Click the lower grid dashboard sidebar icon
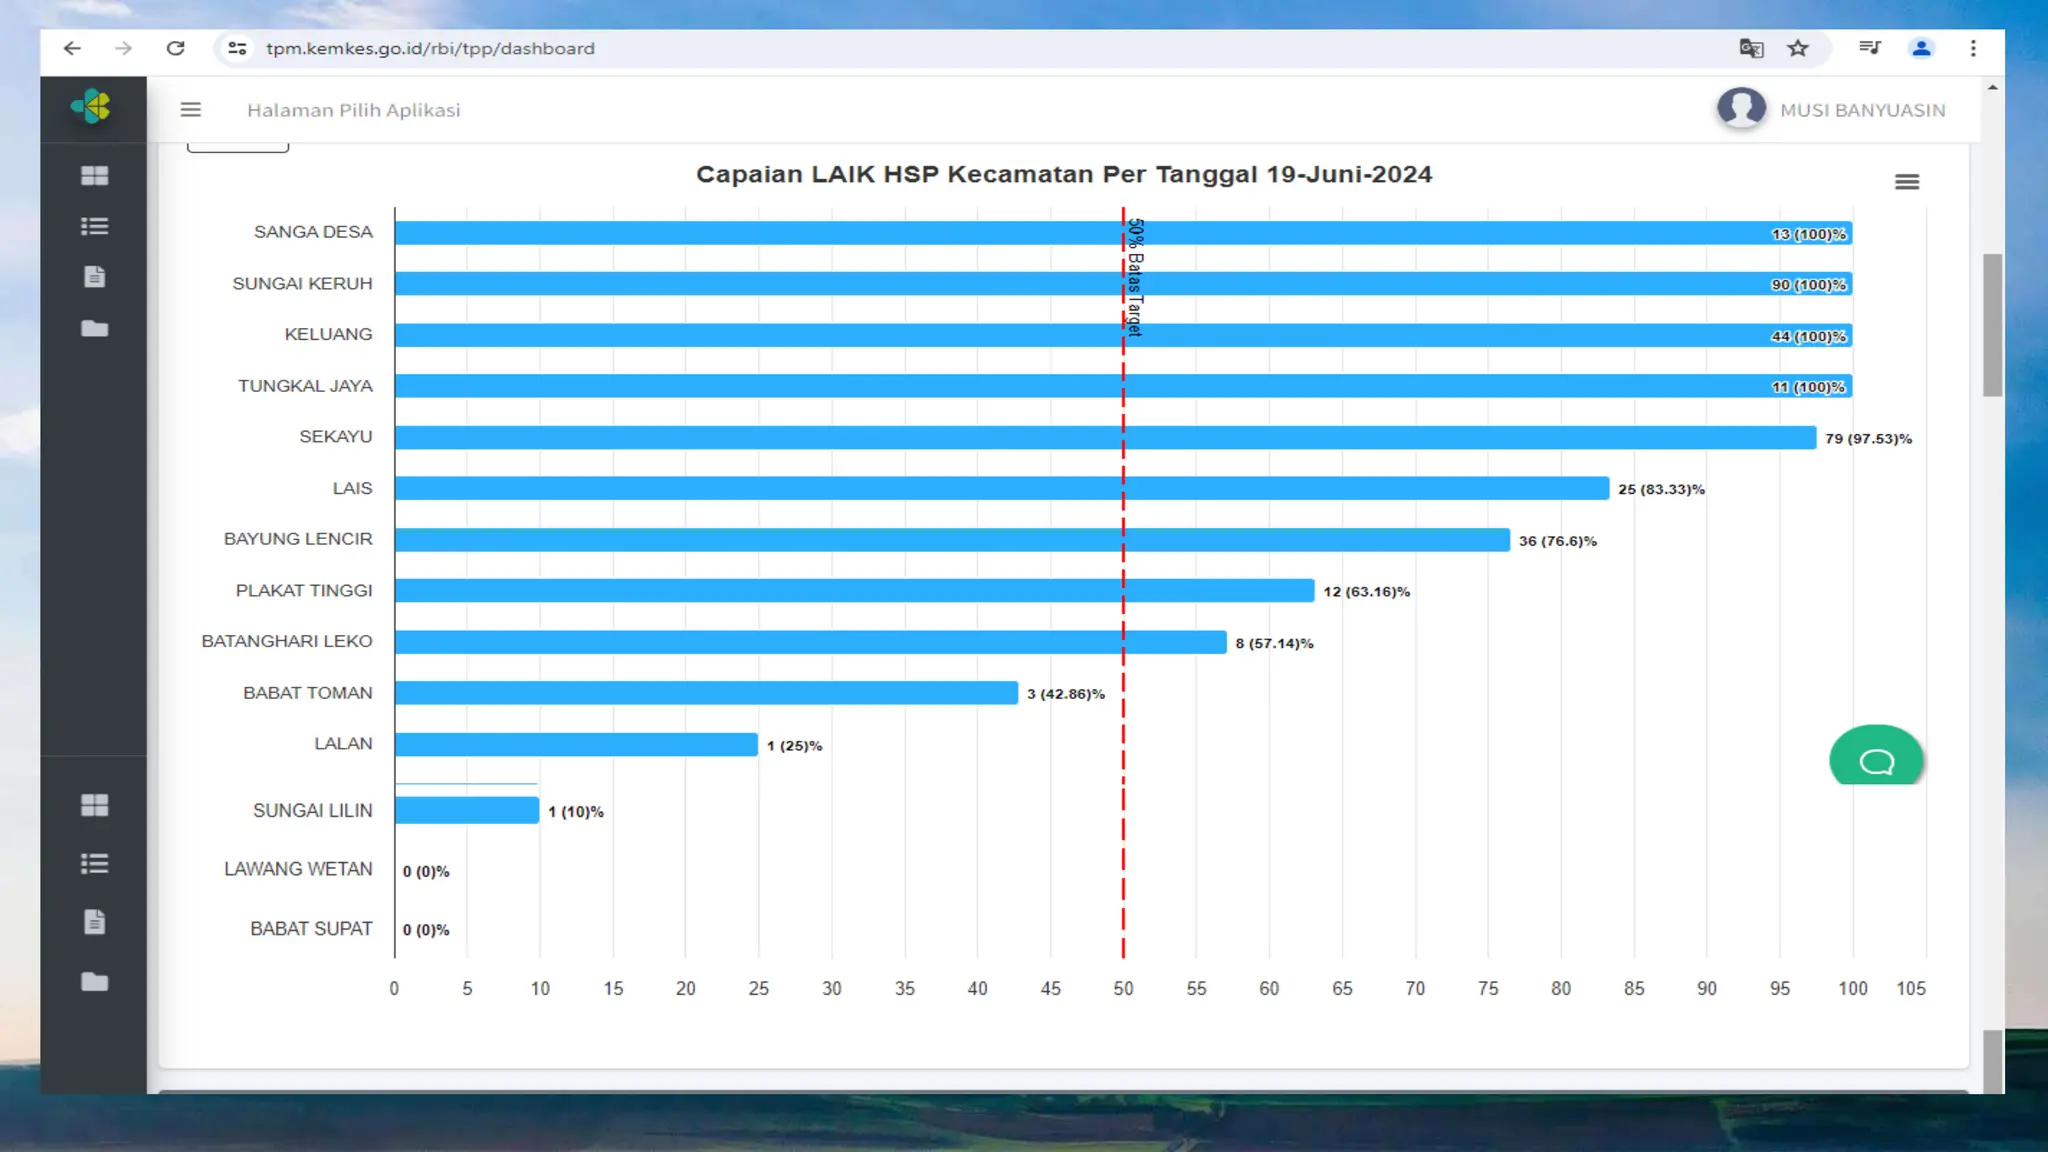 pyautogui.click(x=94, y=805)
